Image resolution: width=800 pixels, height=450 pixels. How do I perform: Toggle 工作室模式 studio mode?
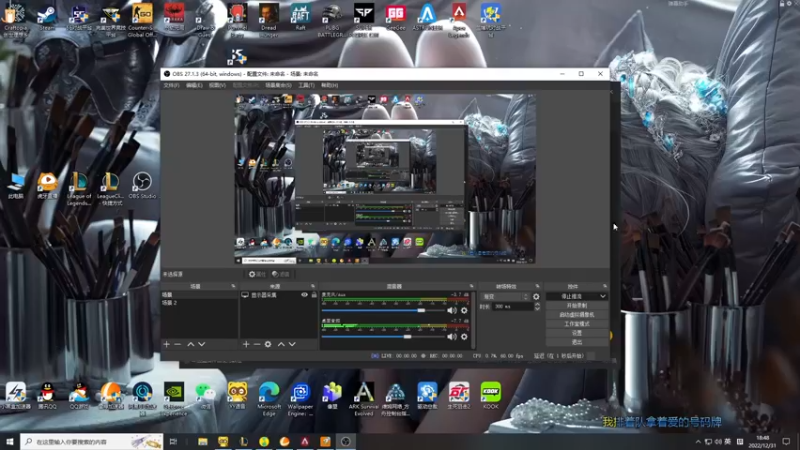tap(577, 323)
